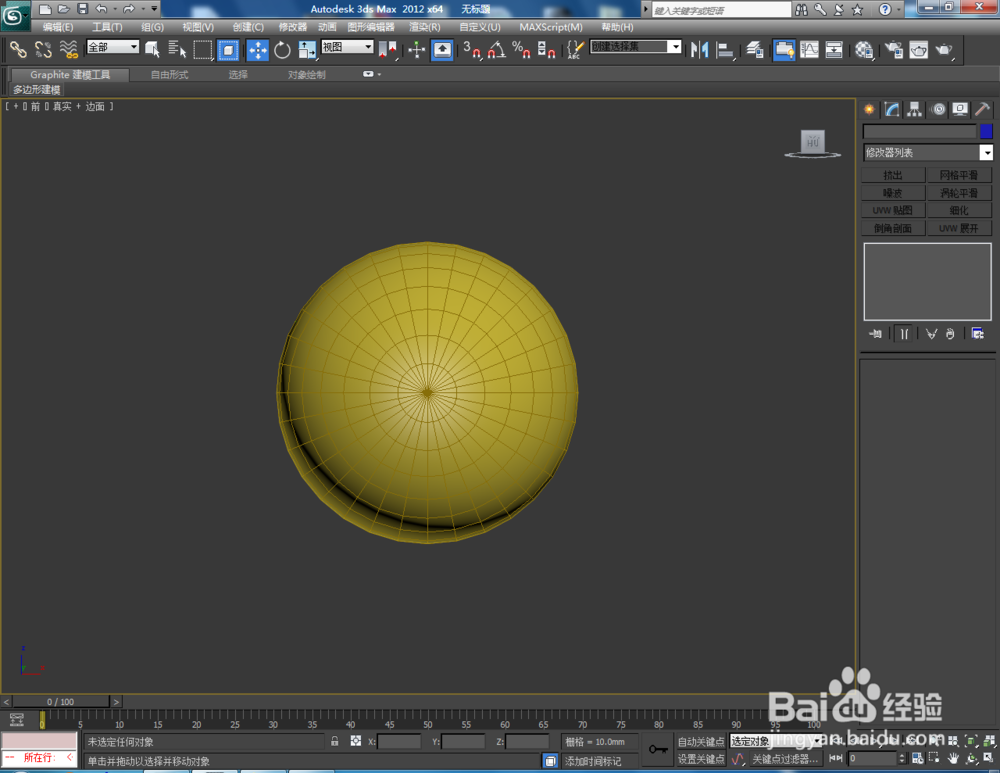Click Bind to Space Warp icon
1000x773 pixels.
[68, 49]
